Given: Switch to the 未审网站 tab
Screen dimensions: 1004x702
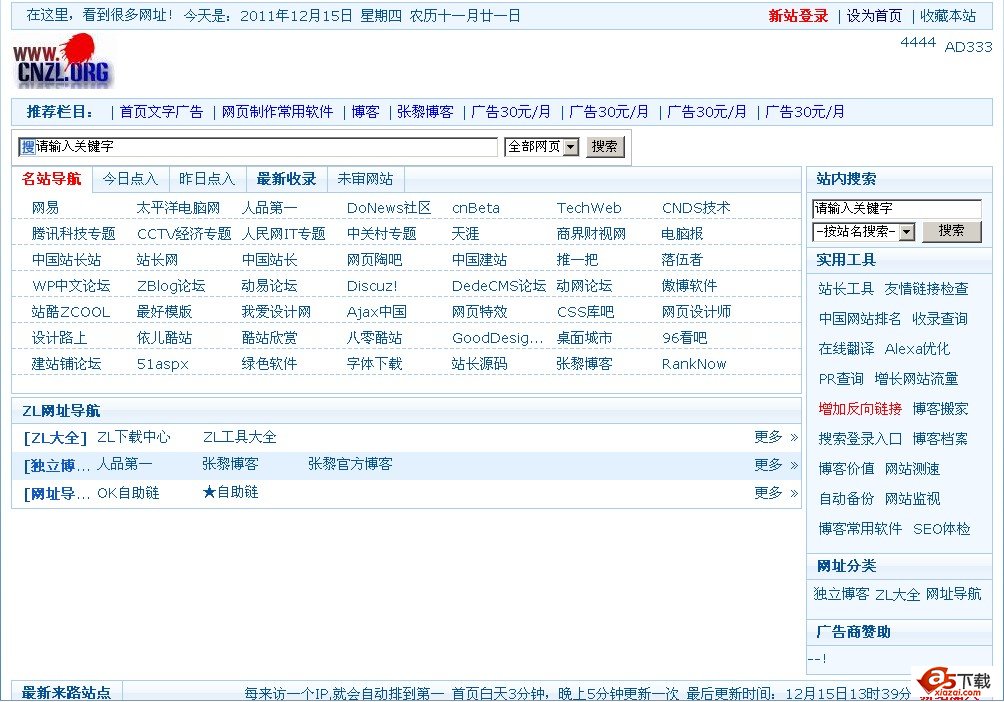Looking at the screenshot, I should [x=365, y=179].
